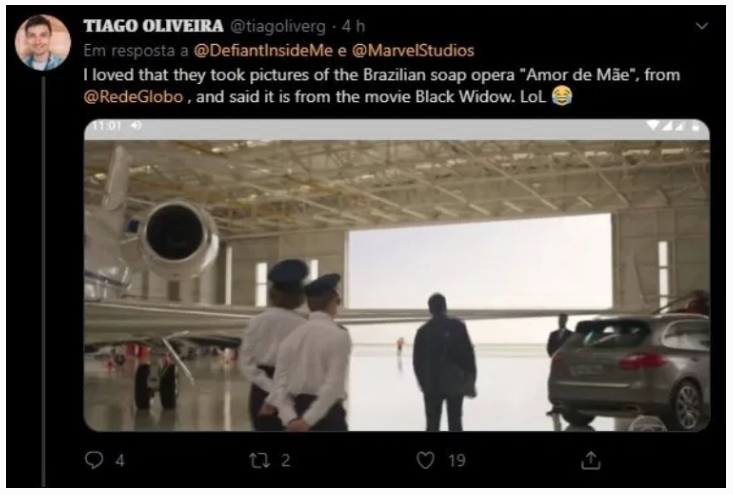Click the like count 19
The width and height of the screenshot is (733, 495).
coord(457,461)
